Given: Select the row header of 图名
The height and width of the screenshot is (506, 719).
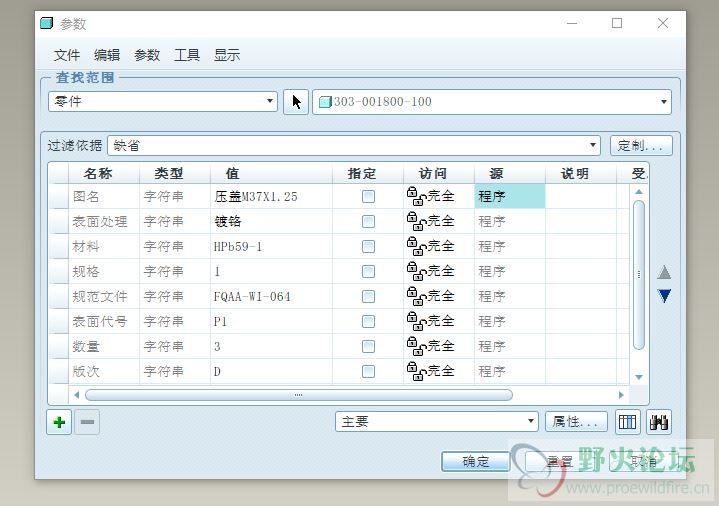Looking at the screenshot, I should click(x=59, y=196).
